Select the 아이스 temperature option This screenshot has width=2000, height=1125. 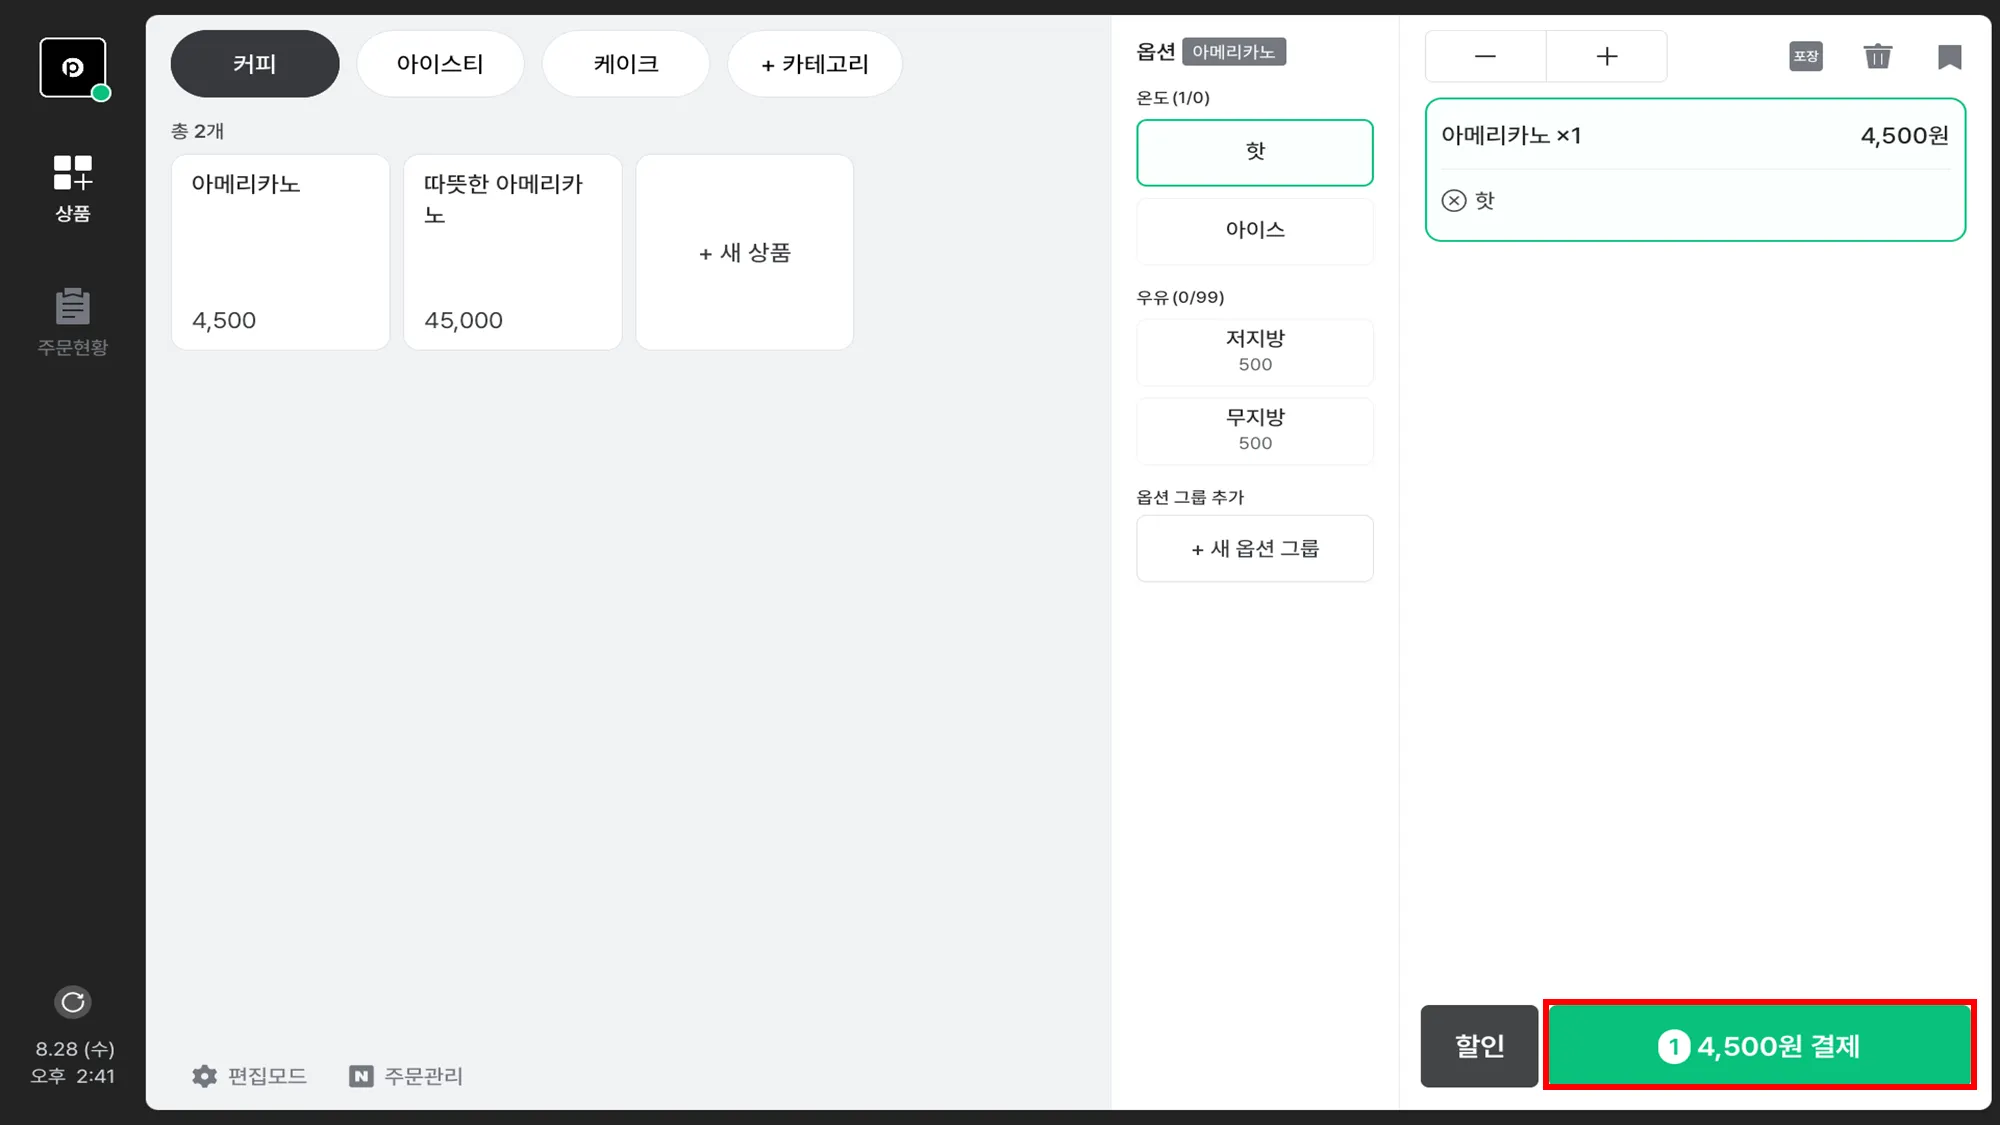(1254, 230)
